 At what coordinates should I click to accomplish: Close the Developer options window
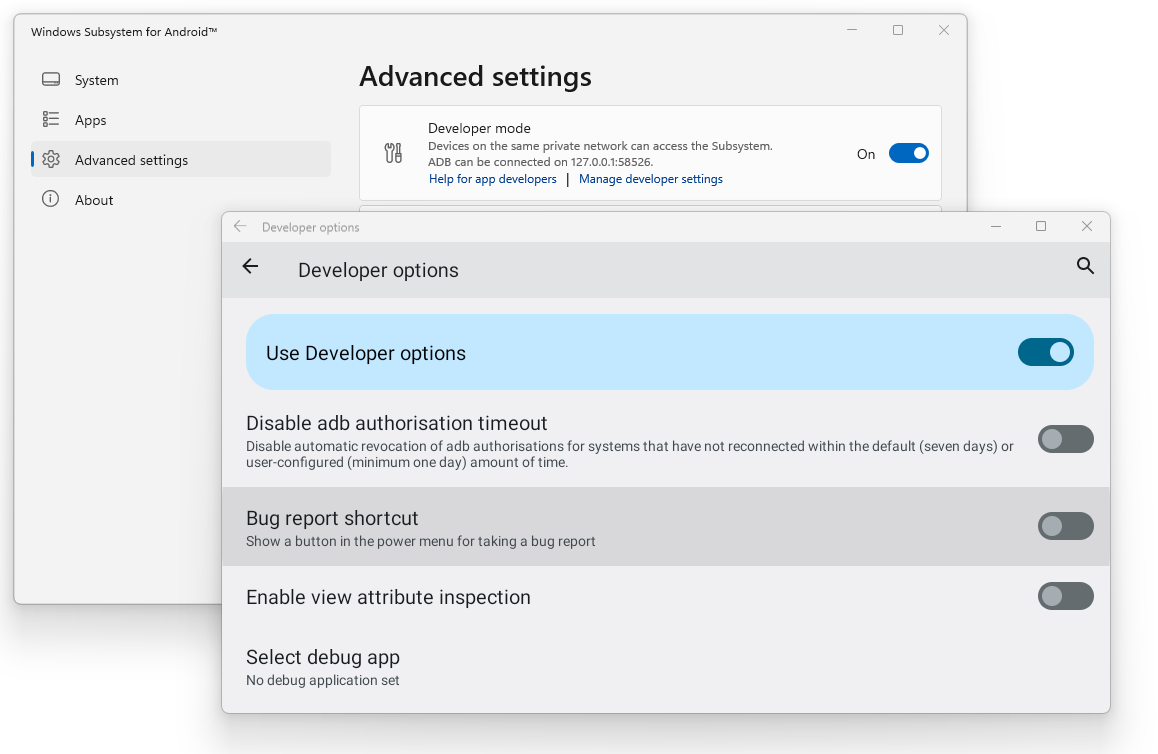(1086, 226)
